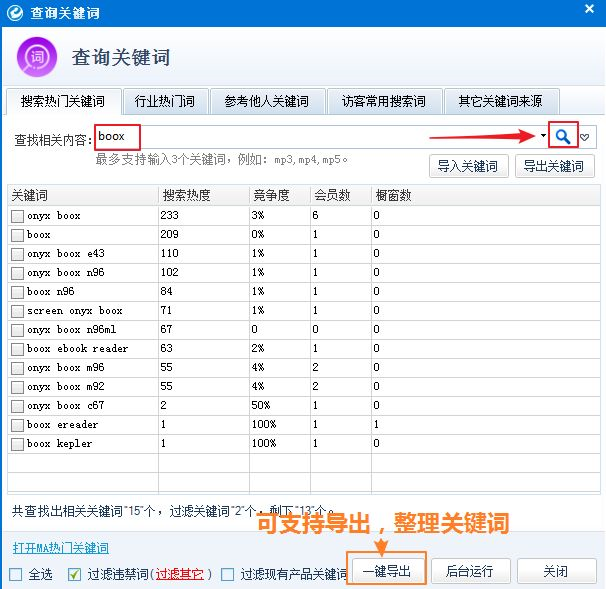This screenshot has width=606, height=589.
Task: Tick checkbox for onyx boox row with heat 233
Action: (x=17, y=216)
